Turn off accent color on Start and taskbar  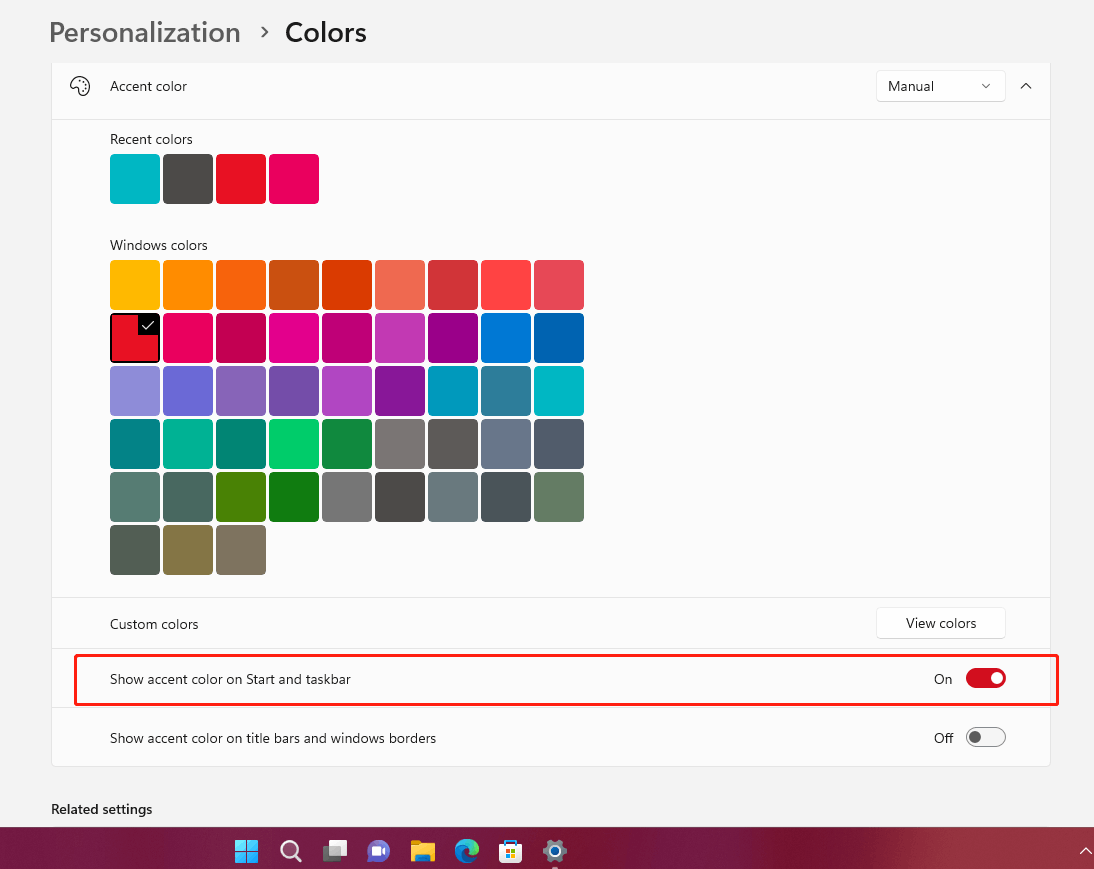(985, 678)
